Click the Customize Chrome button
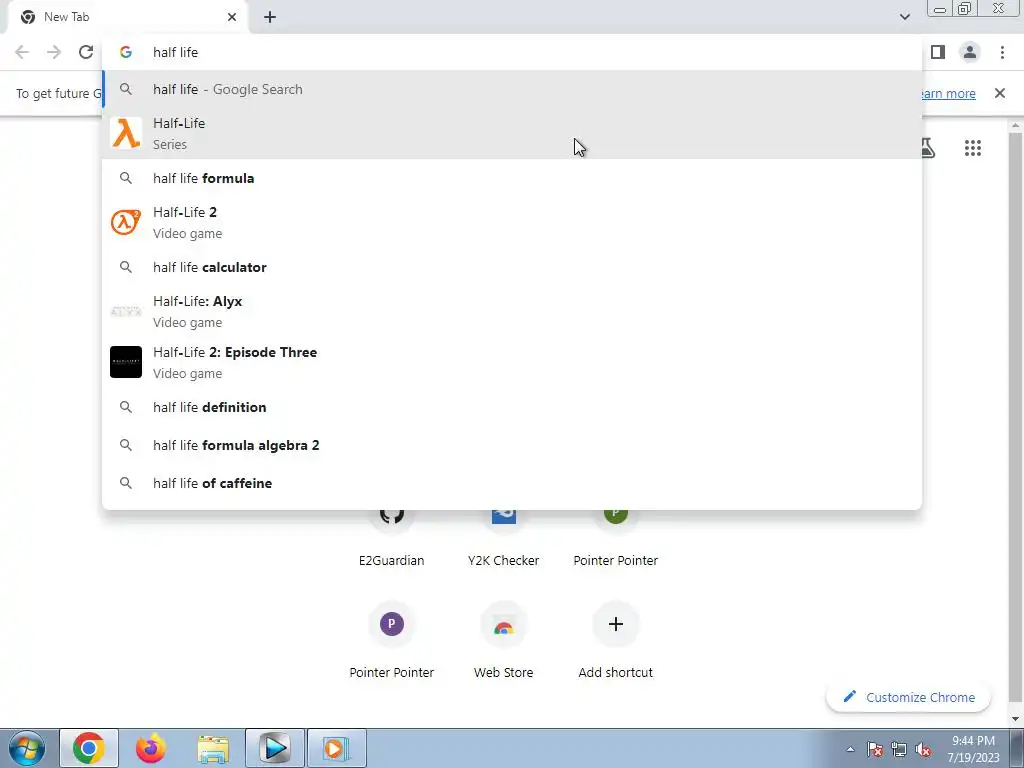 point(908,697)
